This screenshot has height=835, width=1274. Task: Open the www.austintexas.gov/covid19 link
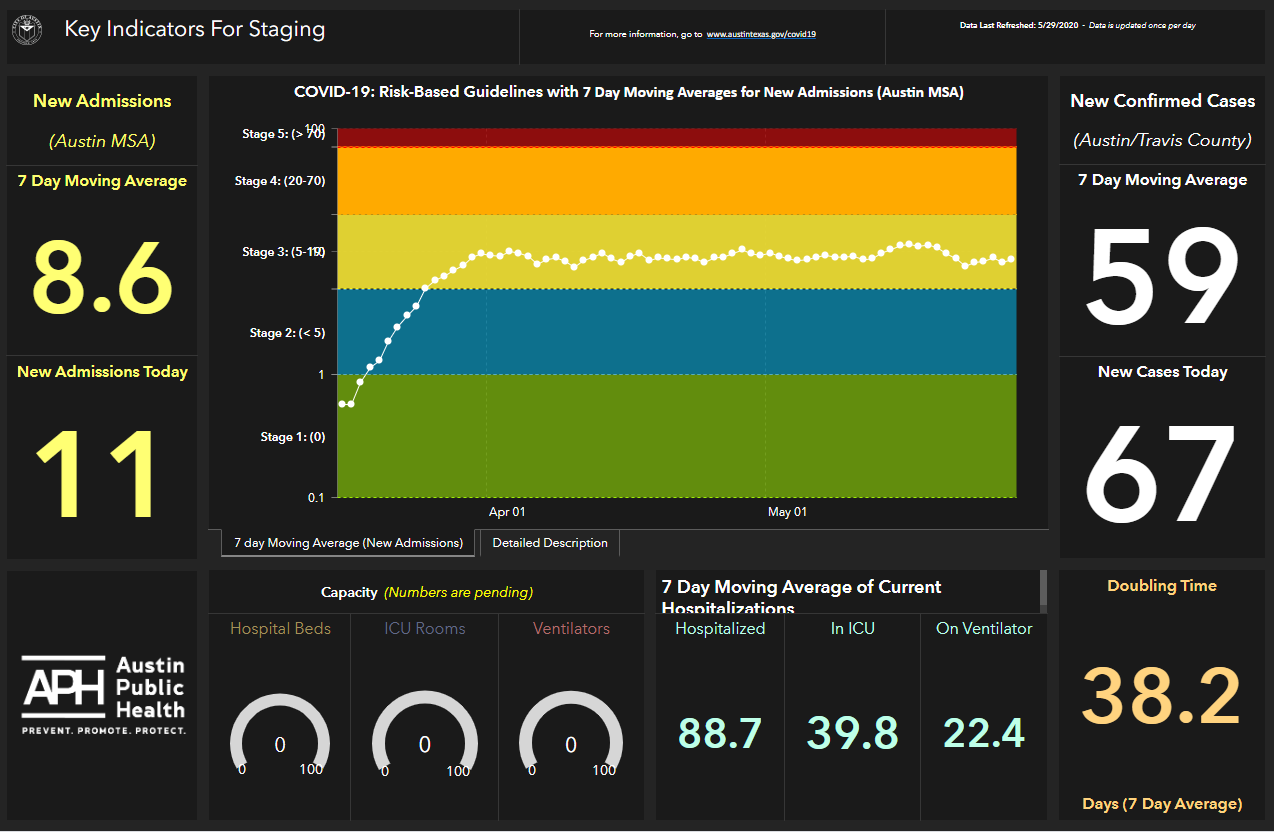pos(762,34)
